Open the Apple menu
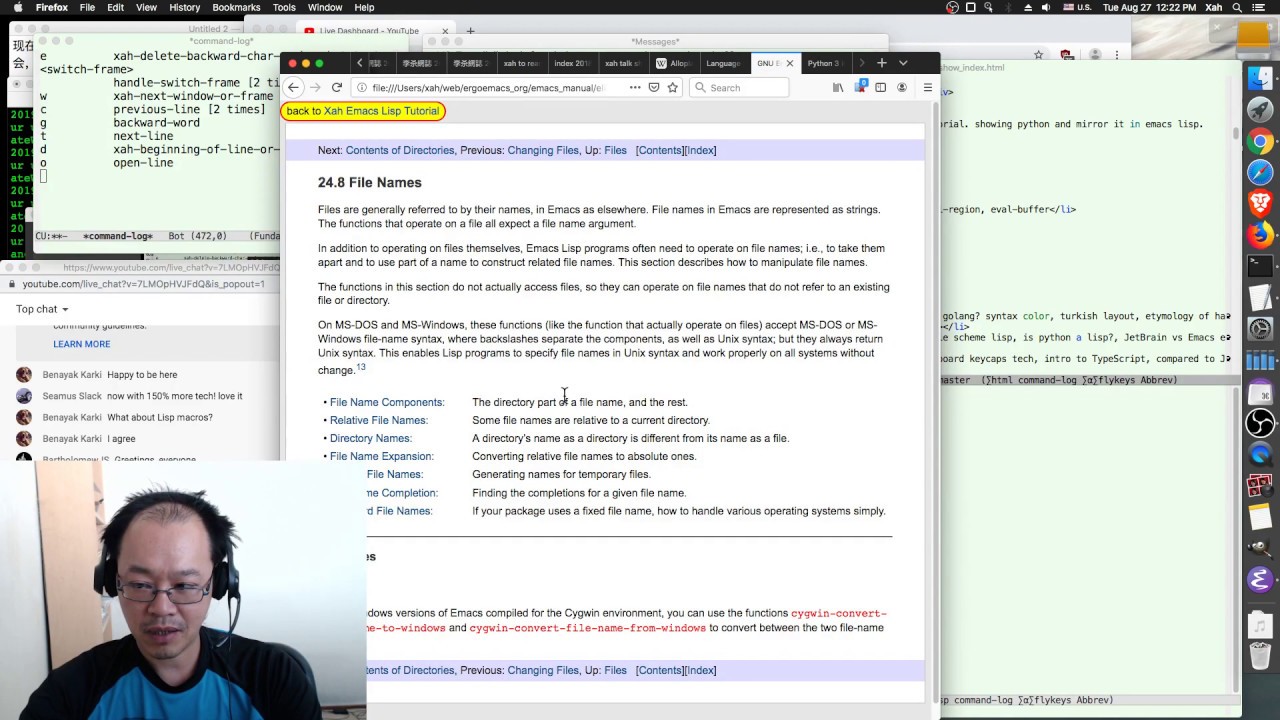The image size is (1280, 720). click(17, 7)
